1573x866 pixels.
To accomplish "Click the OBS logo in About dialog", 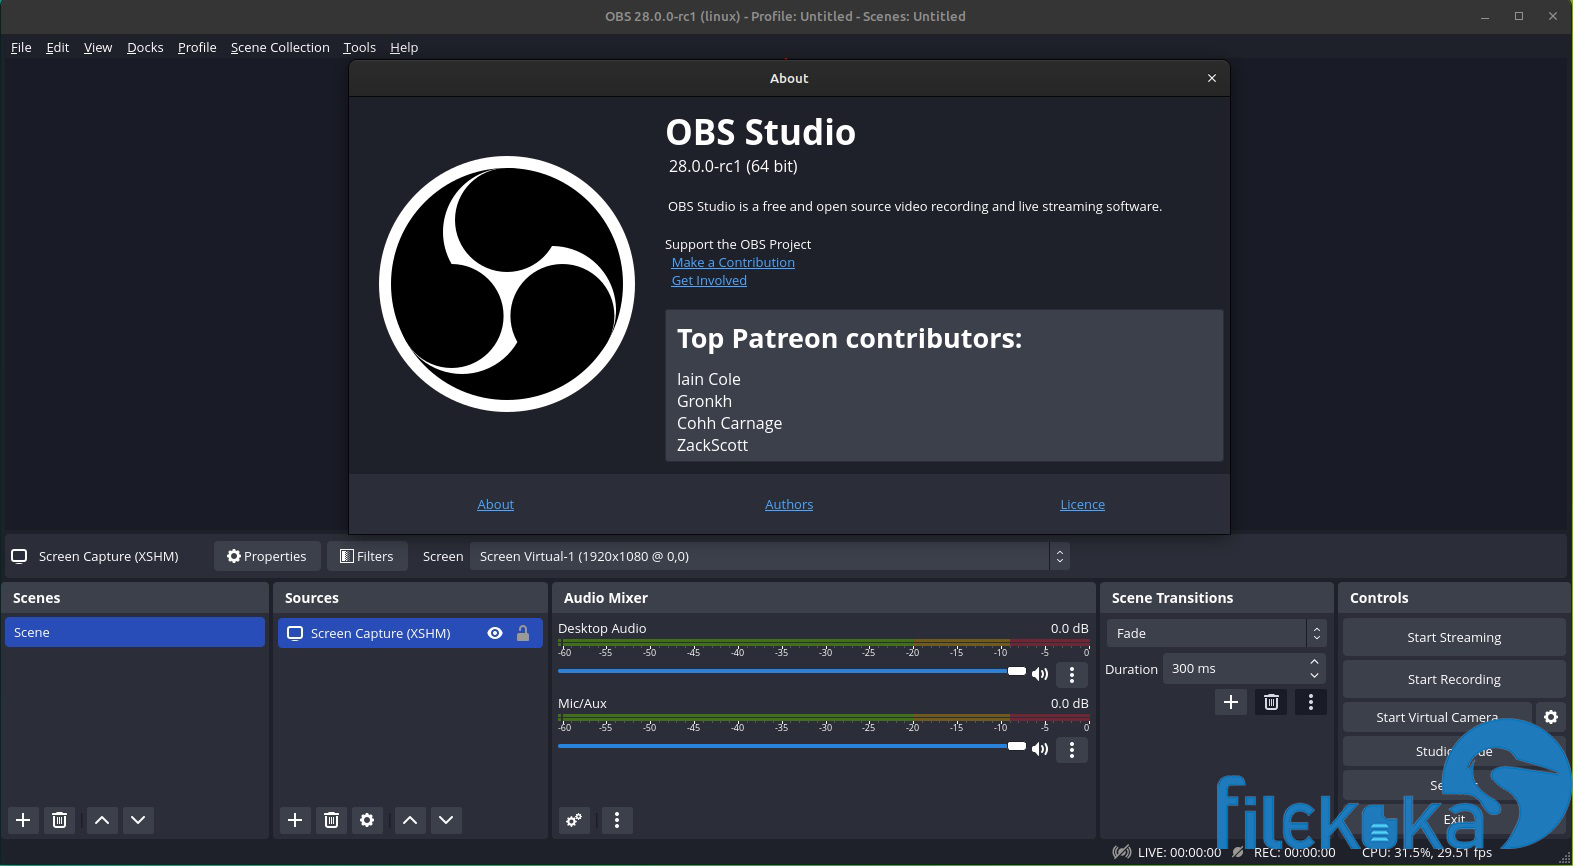I will 507,284.
